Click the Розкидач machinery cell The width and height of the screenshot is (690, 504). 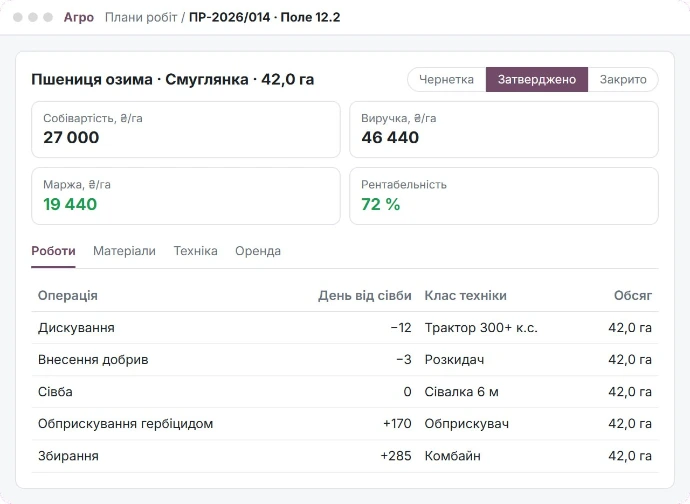[x=454, y=360]
